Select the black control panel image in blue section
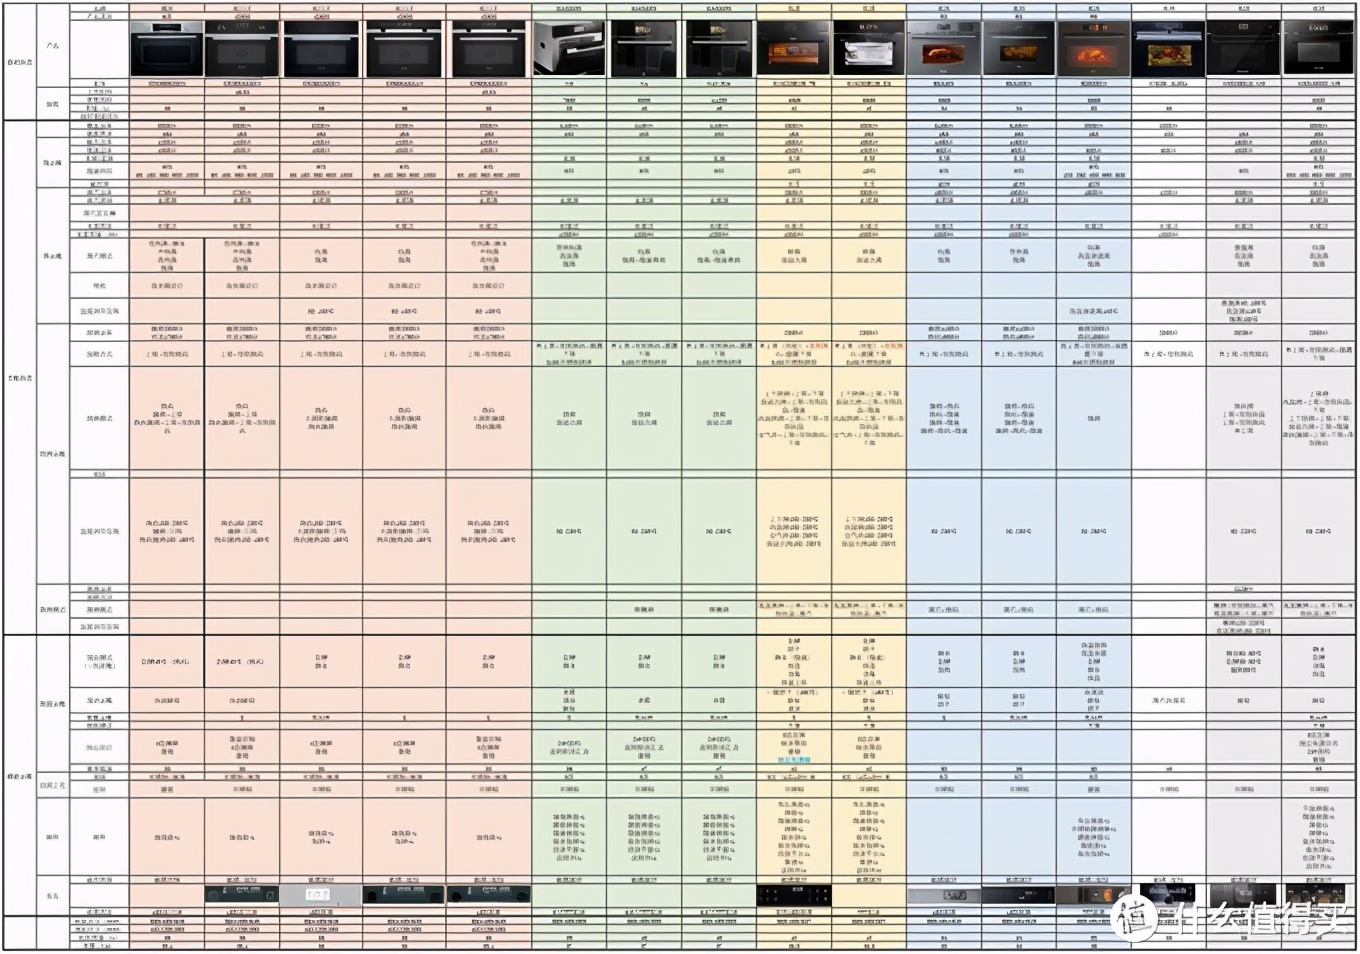 (1018, 895)
